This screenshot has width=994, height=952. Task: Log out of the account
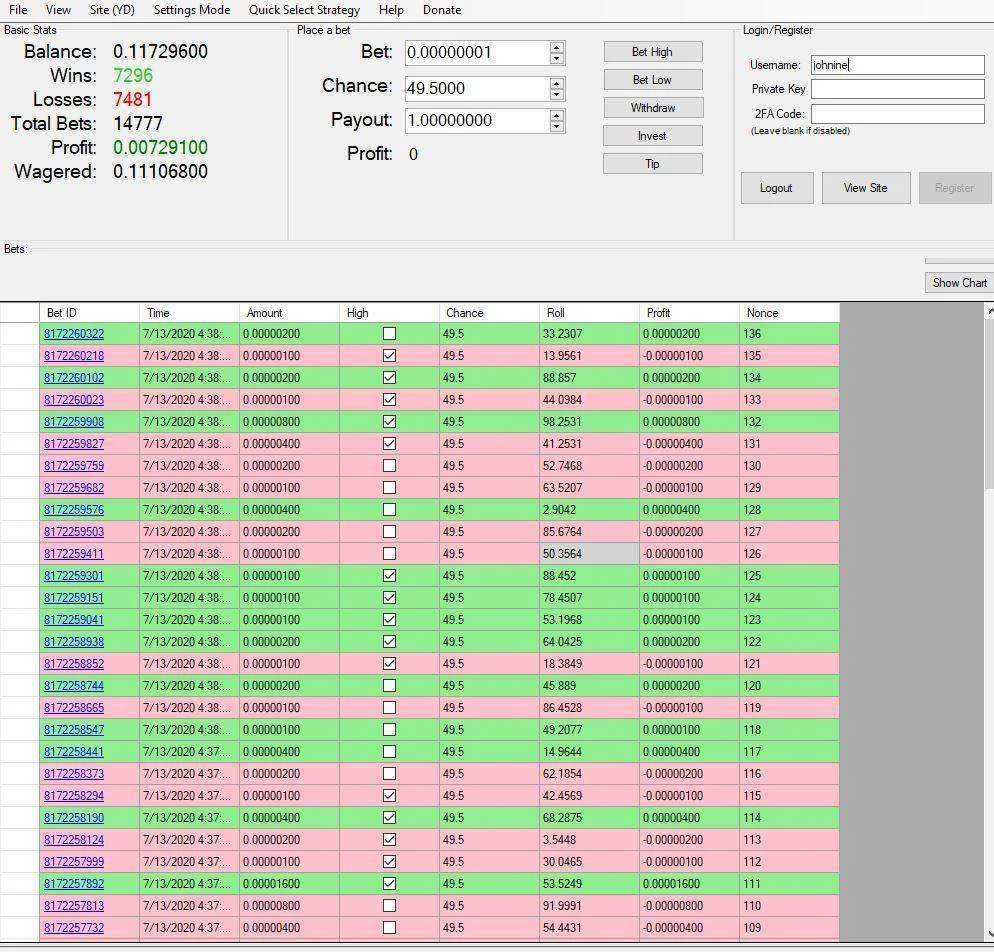pyautogui.click(x=777, y=188)
